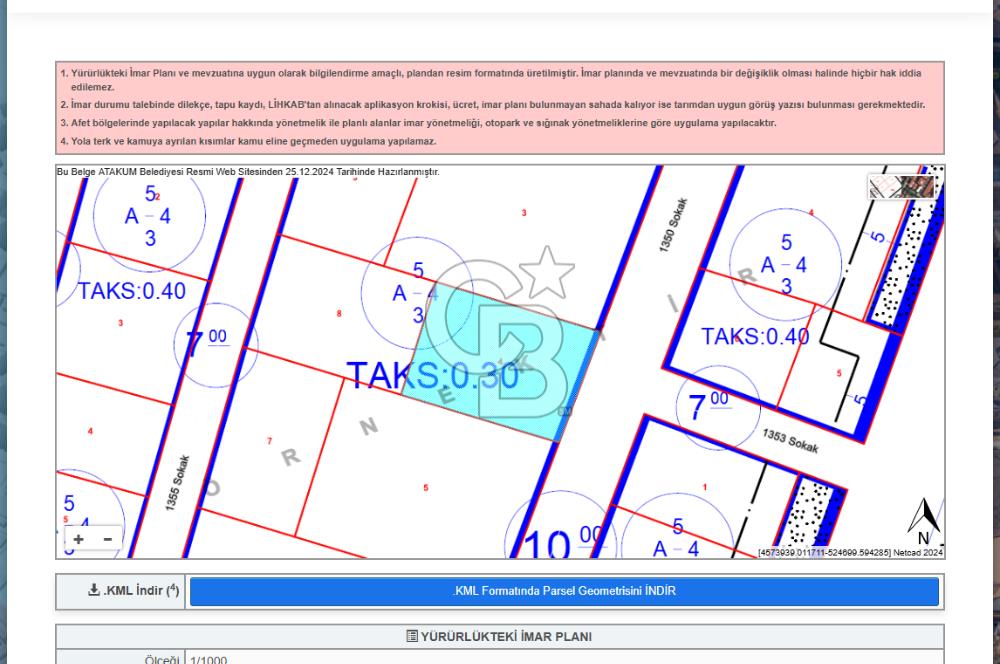Click the TAKS:0.30 label on the map
The height and width of the screenshot is (664, 1000).
(x=433, y=376)
